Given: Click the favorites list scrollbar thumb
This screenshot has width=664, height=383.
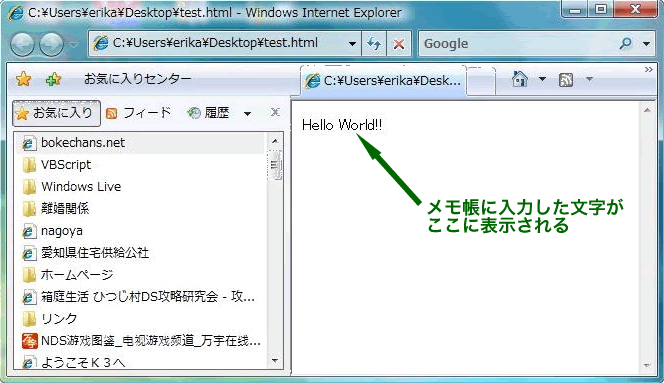Looking at the screenshot, I should [275, 165].
